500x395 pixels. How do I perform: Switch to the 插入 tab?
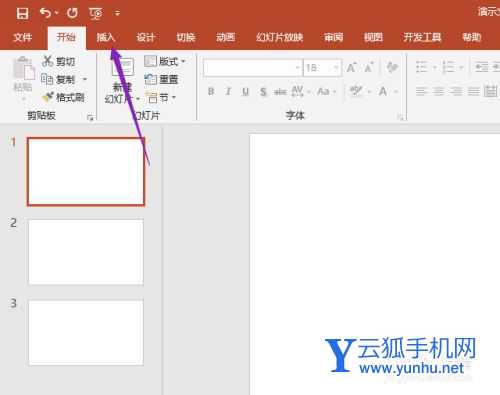[x=106, y=37]
